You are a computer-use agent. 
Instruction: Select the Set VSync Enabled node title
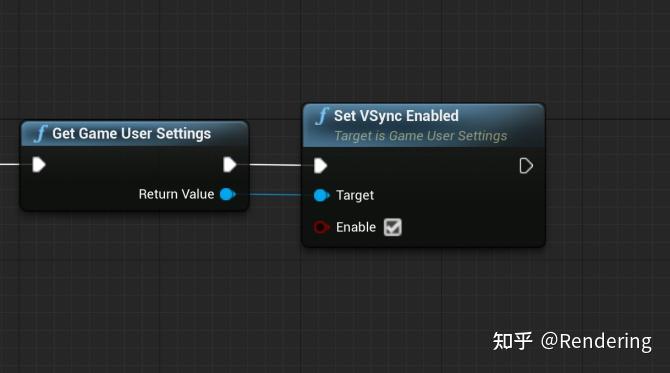tap(396, 116)
